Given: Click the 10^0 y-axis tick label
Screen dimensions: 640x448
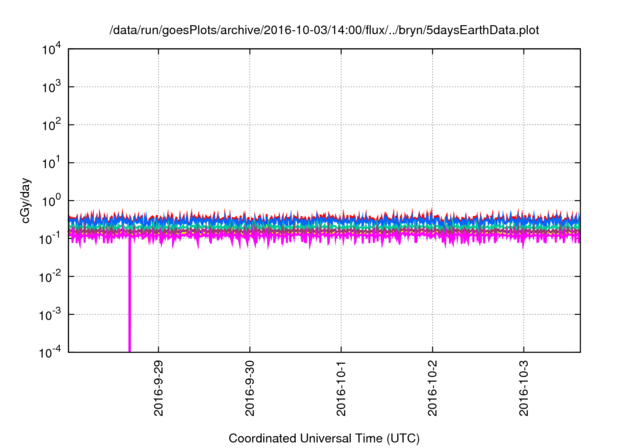Looking at the screenshot, I should (x=51, y=201).
